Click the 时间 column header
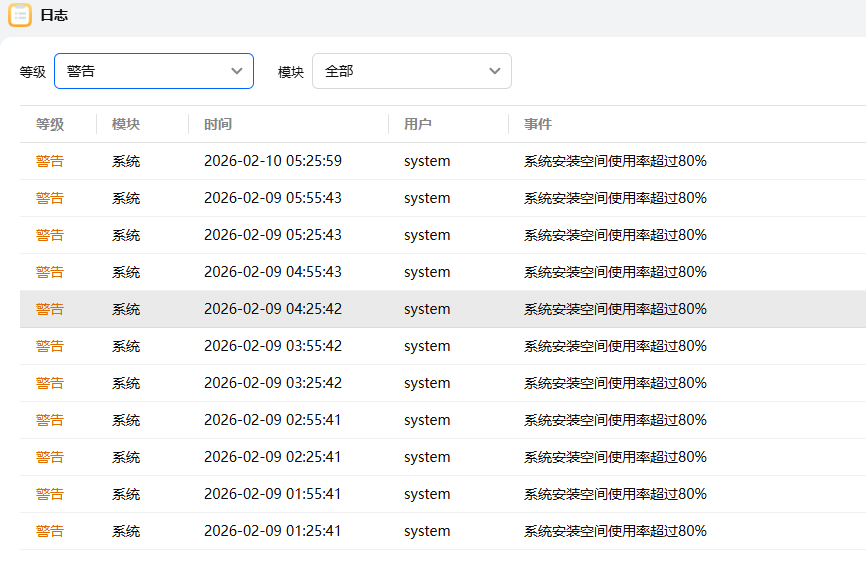This screenshot has width=866, height=561. tap(218, 124)
